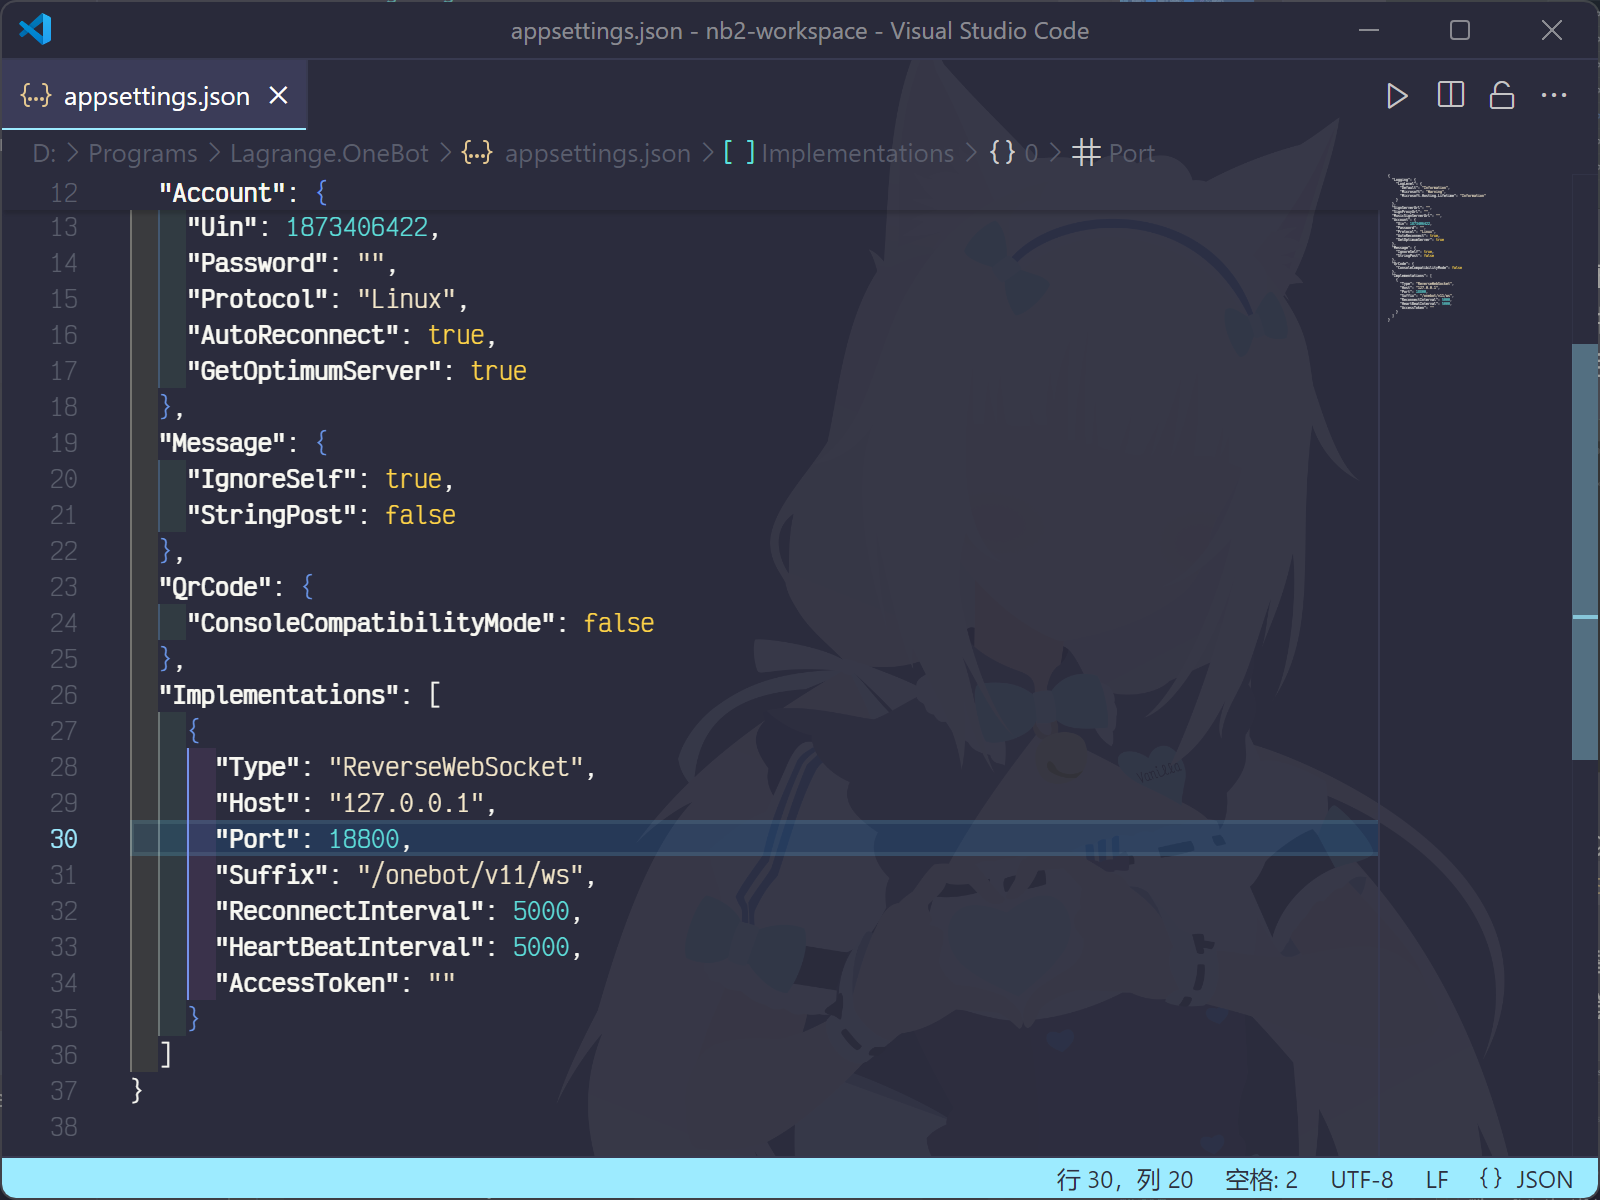Change the LF end-of-line sequence

pyautogui.click(x=1436, y=1180)
